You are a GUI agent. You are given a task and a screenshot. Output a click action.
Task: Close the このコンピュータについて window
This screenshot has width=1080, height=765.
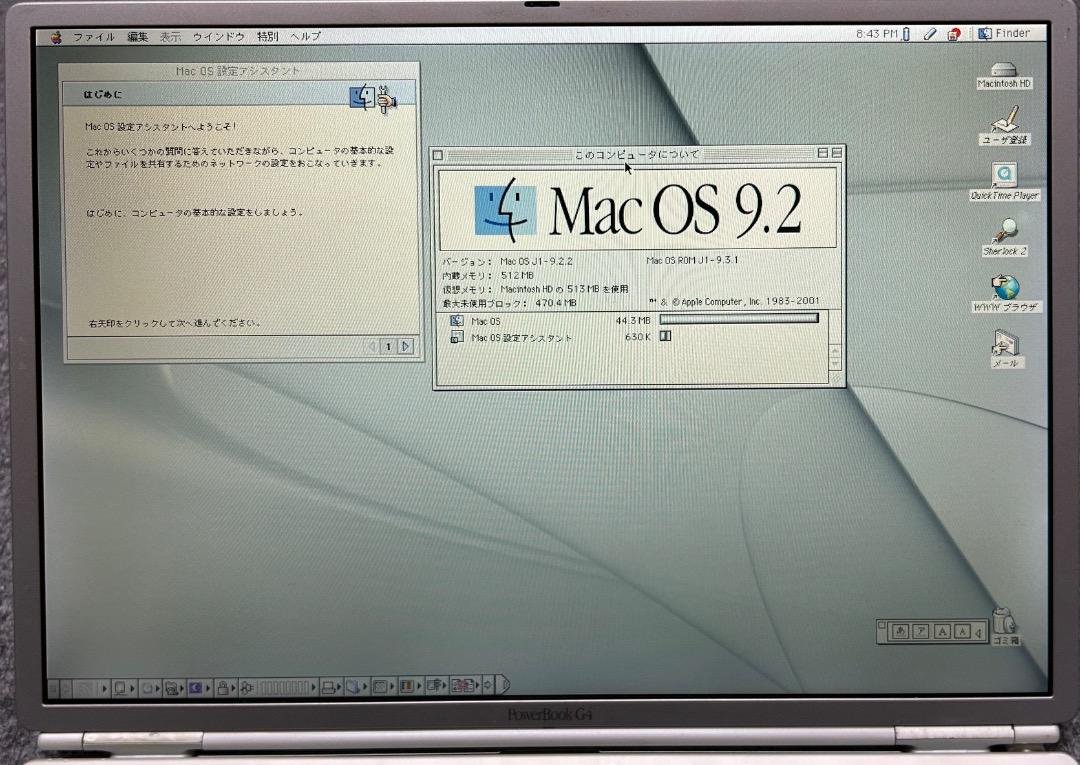point(438,155)
